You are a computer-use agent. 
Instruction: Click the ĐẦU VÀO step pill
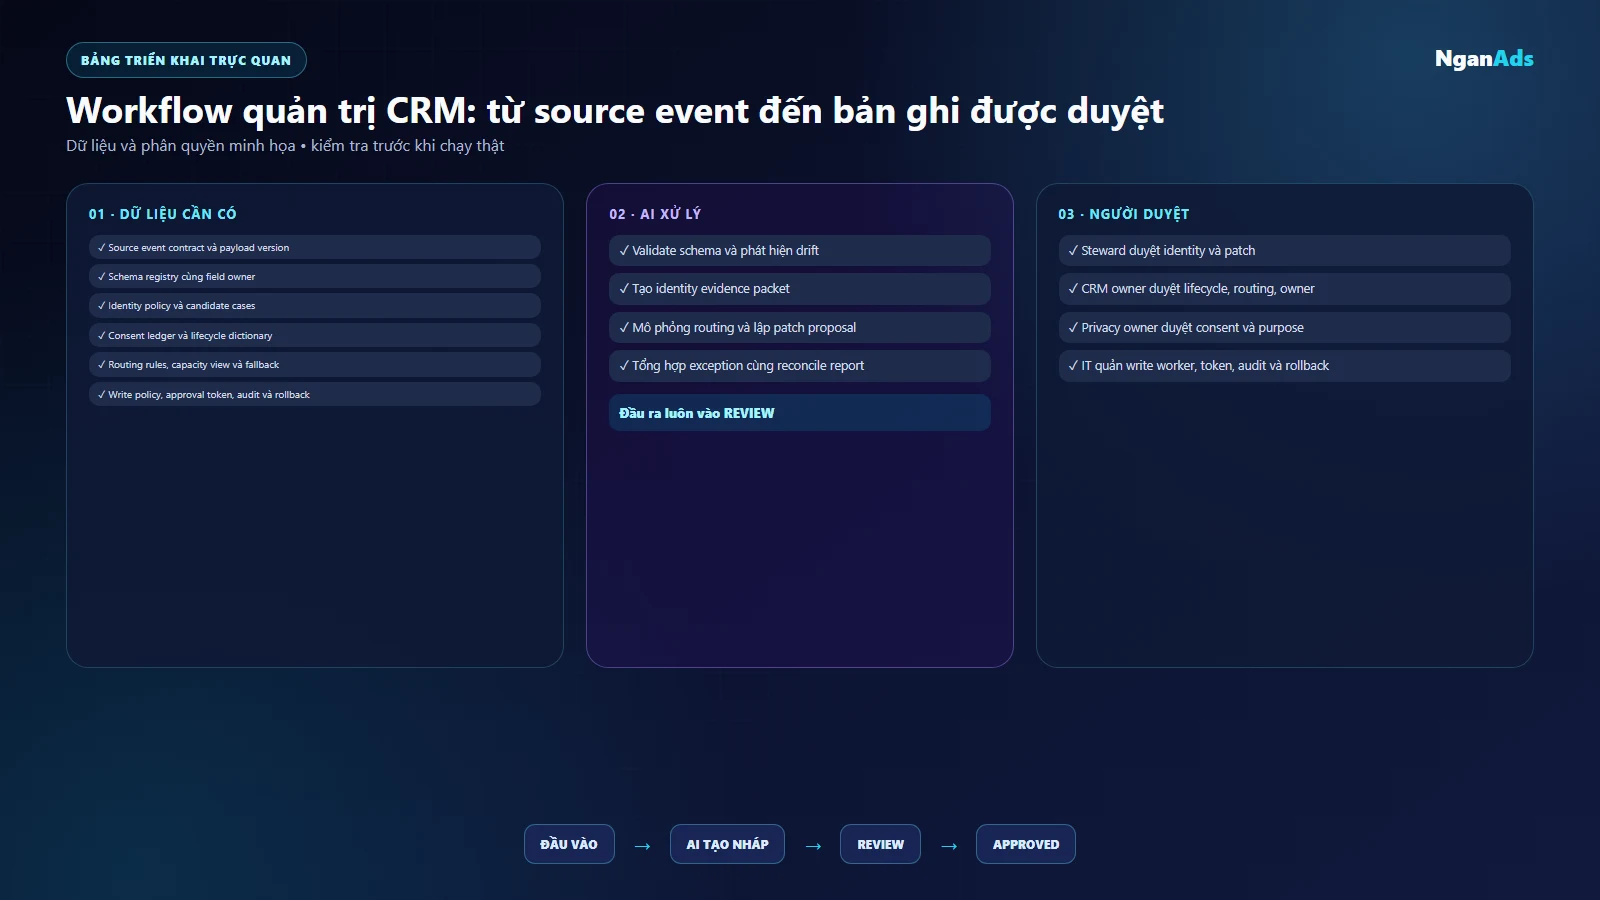[x=569, y=844]
